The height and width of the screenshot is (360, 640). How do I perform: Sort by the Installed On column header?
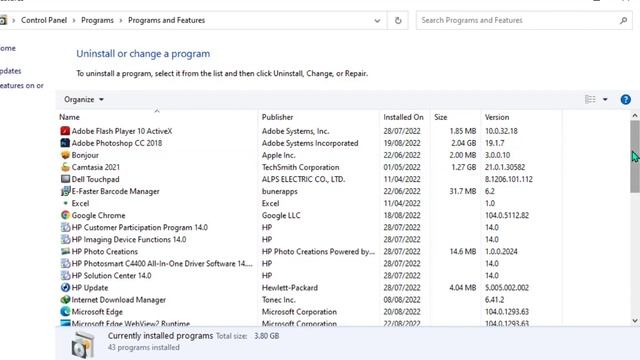click(x=404, y=117)
